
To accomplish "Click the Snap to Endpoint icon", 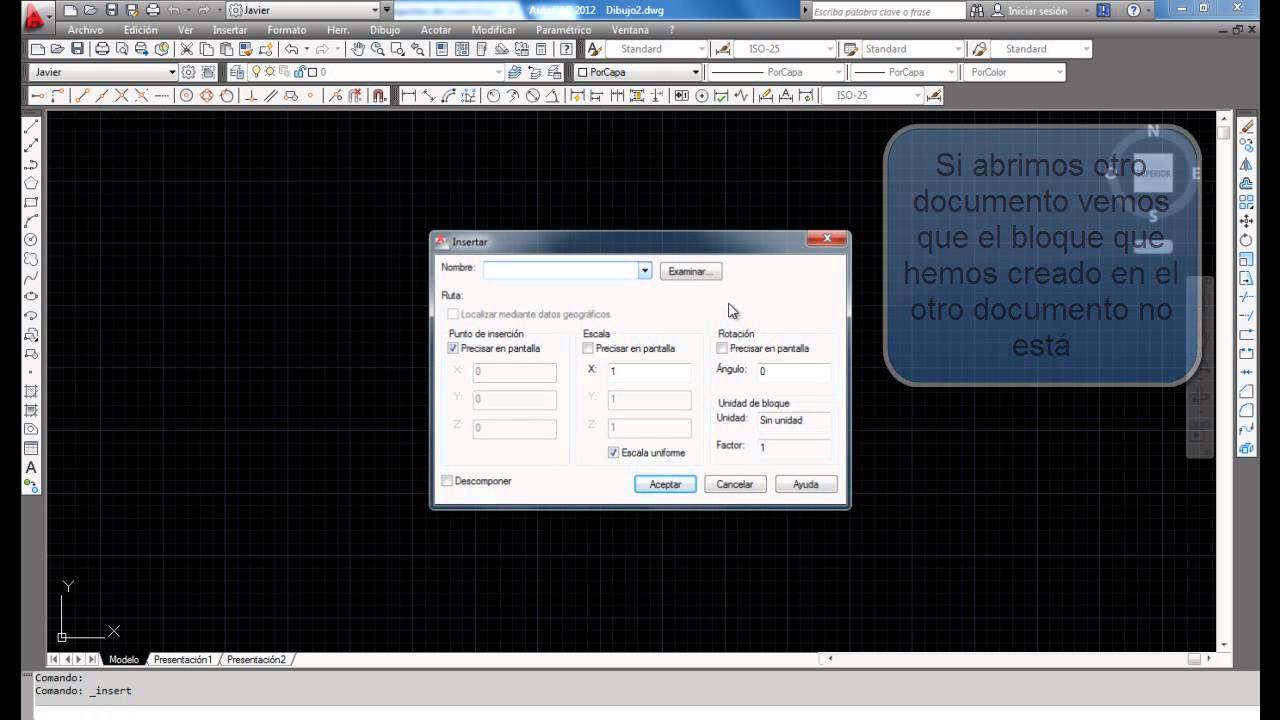I will (83, 96).
